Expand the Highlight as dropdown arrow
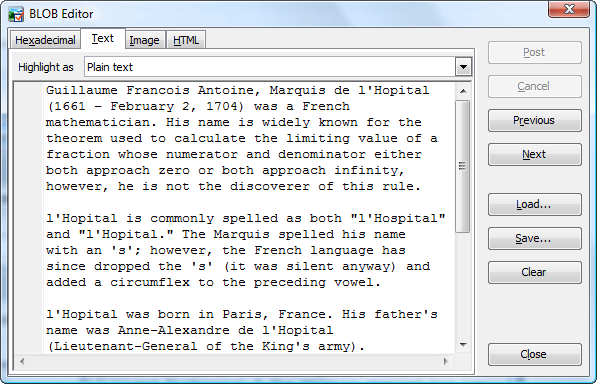 coord(463,67)
